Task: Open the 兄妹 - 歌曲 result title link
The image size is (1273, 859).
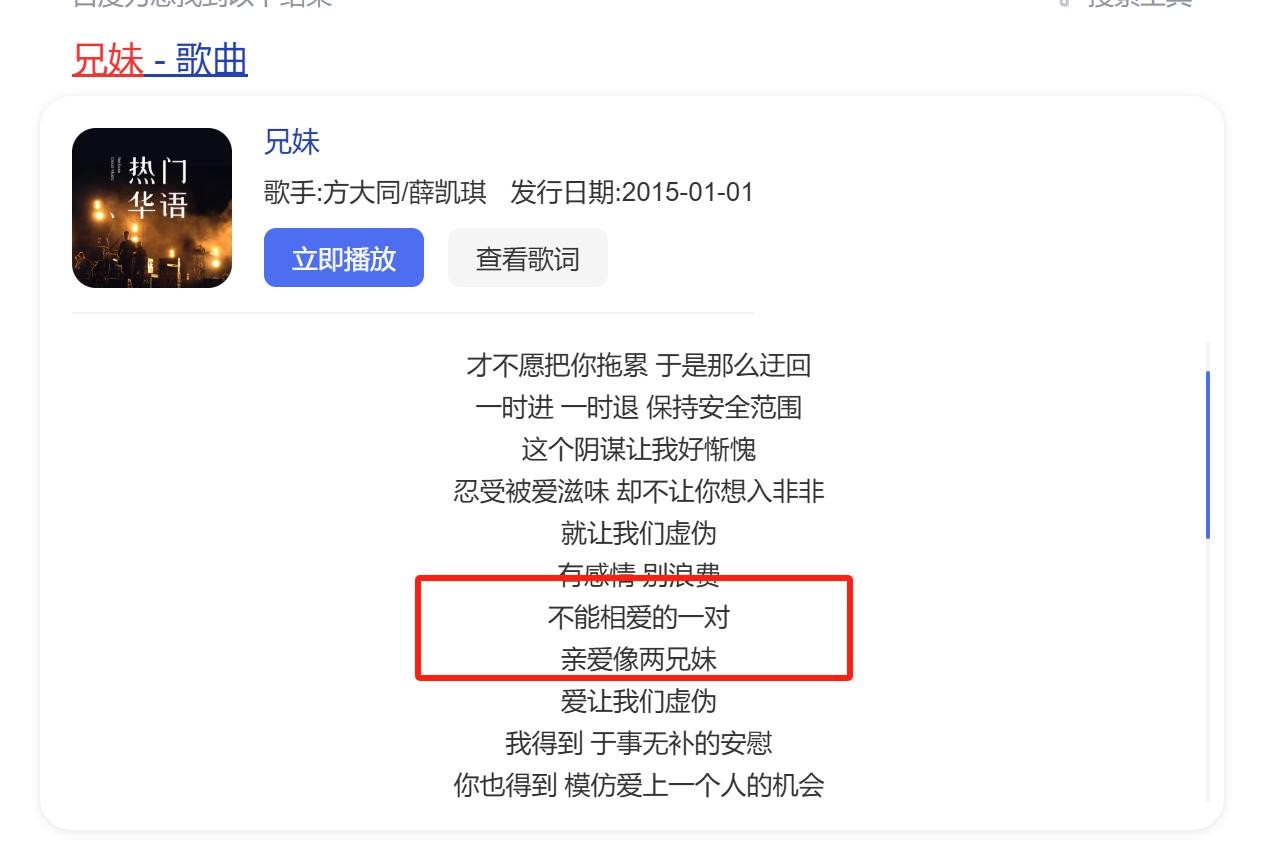Action: [160, 60]
